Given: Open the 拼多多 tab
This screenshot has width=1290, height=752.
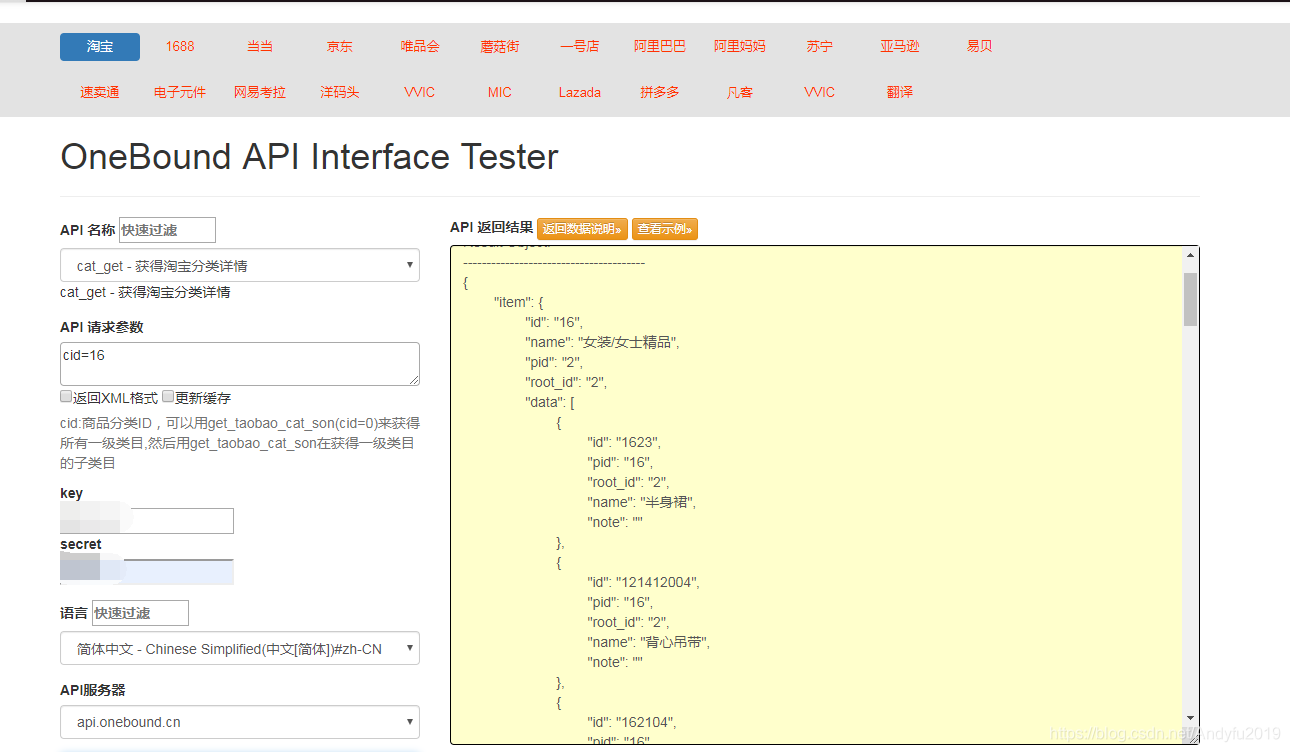Looking at the screenshot, I should click(x=660, y=93).
